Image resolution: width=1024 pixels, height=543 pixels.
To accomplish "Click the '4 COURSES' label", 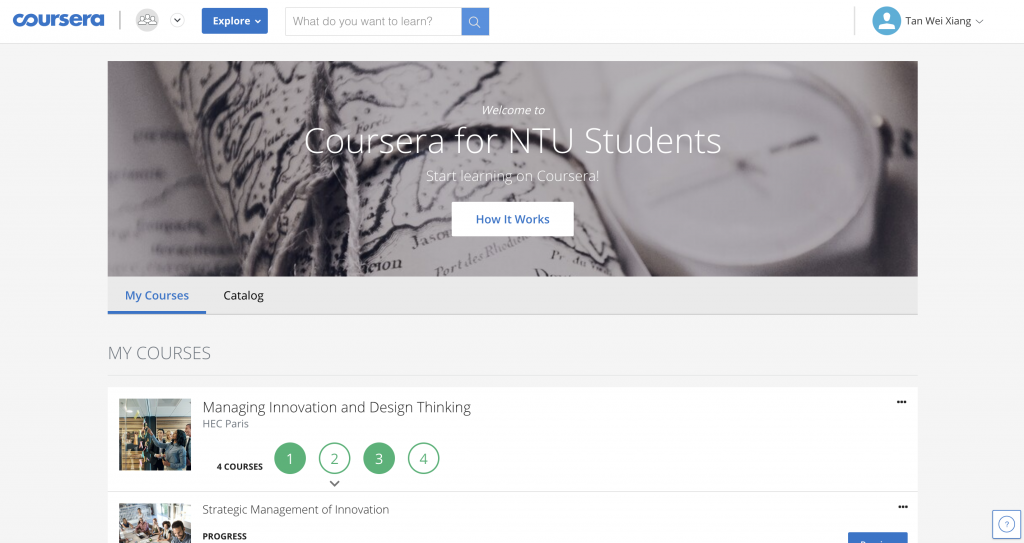I will tap(240, 467).
